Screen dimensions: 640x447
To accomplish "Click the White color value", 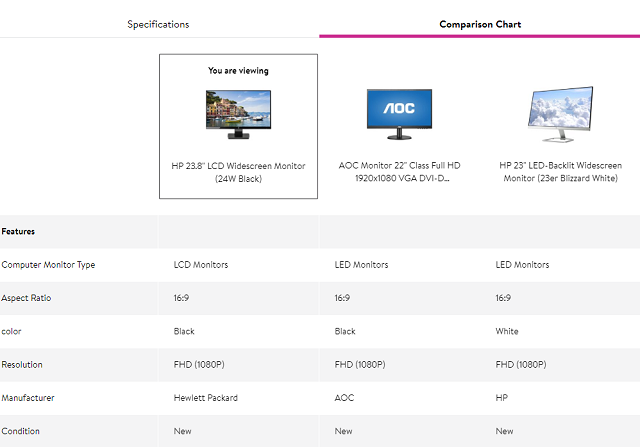I will coord(507,331).
